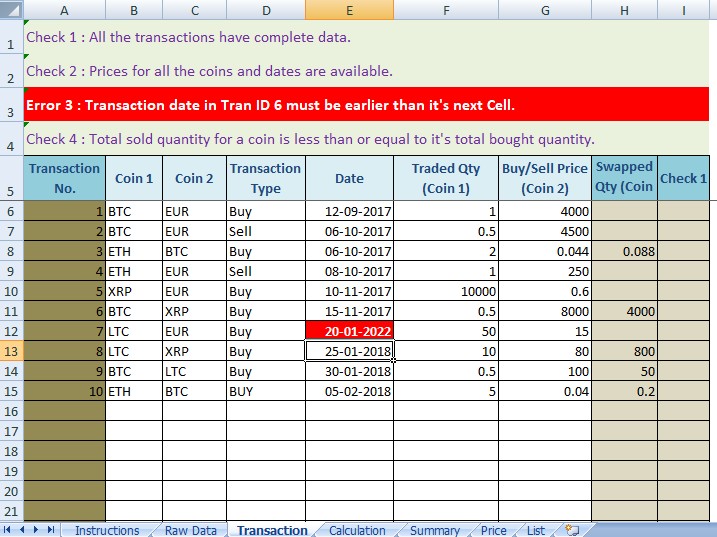717x537 pixels.
Task: Click the Check 1 column header cell
Action: [x=684, y=178]
